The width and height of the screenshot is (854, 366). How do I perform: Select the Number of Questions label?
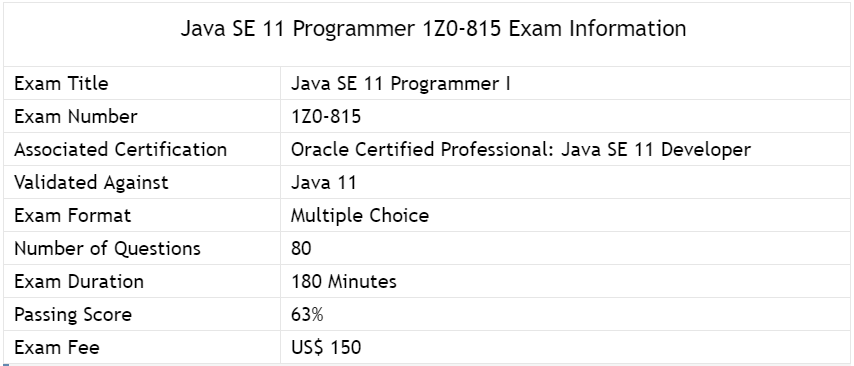[x=107, y=248]
